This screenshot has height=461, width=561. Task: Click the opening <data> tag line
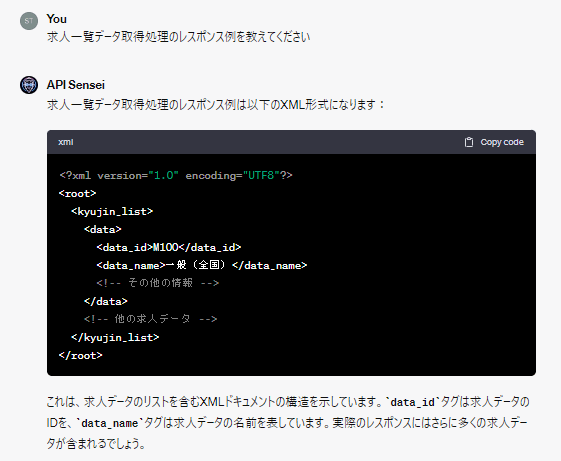(x=103, y=229)
